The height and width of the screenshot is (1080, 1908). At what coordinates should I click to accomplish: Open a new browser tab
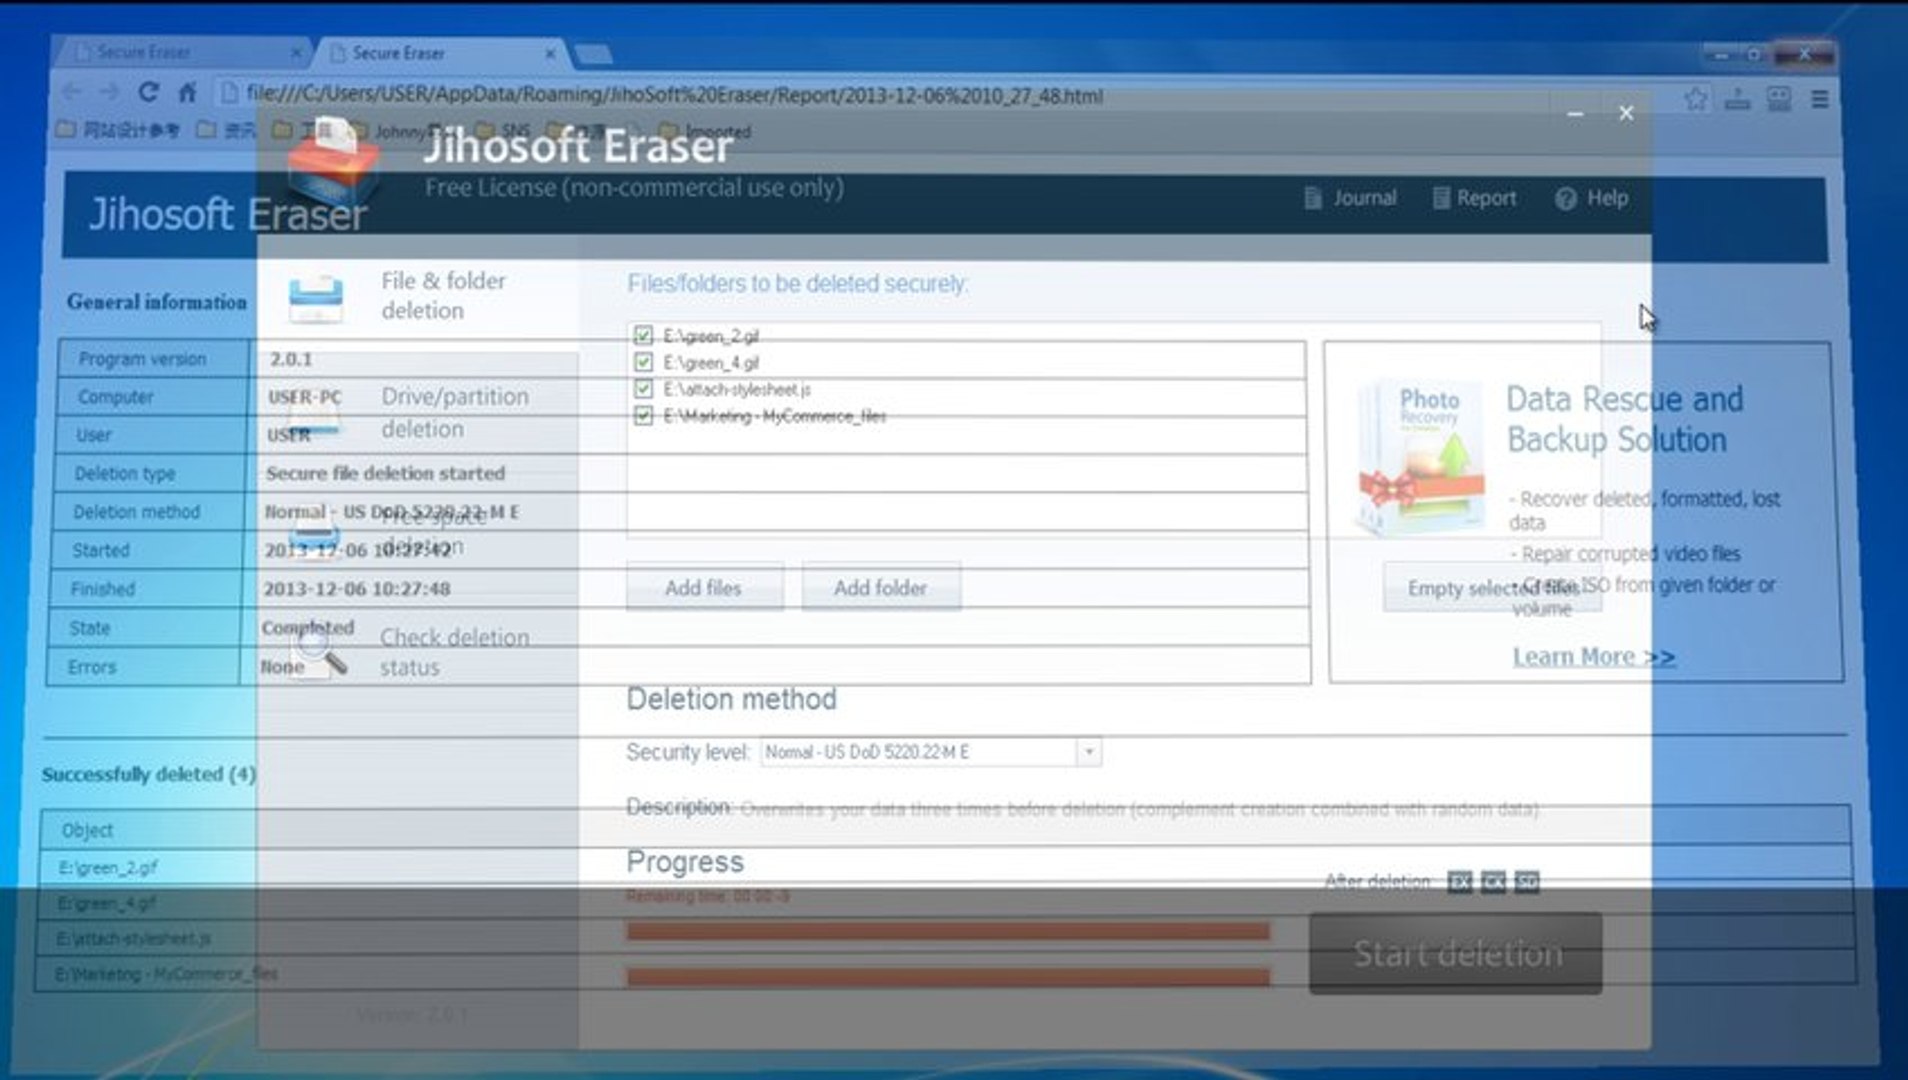pyautogui.click(x=593, y=54)
